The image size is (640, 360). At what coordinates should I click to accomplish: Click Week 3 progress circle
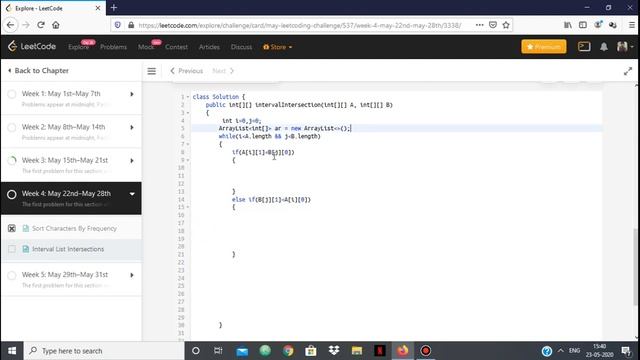click(x=12, y=161)
